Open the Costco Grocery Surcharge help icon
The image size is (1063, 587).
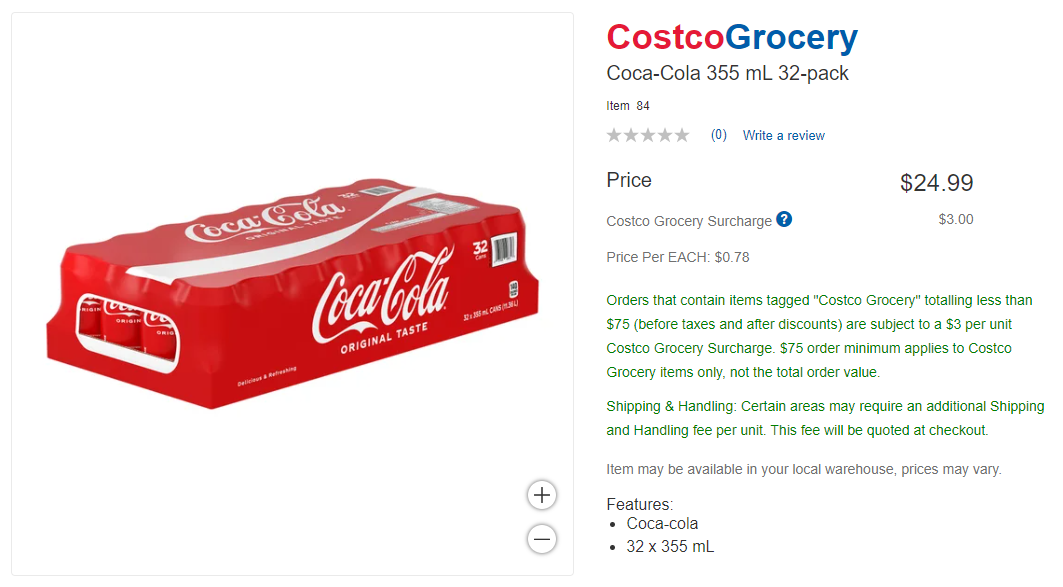[784, 219]
